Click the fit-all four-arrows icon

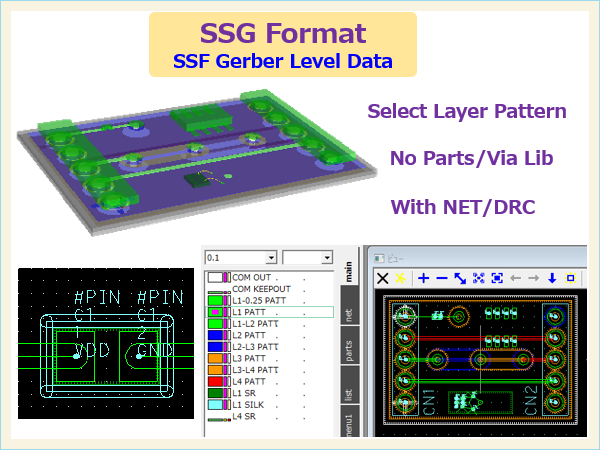(479, 278)
